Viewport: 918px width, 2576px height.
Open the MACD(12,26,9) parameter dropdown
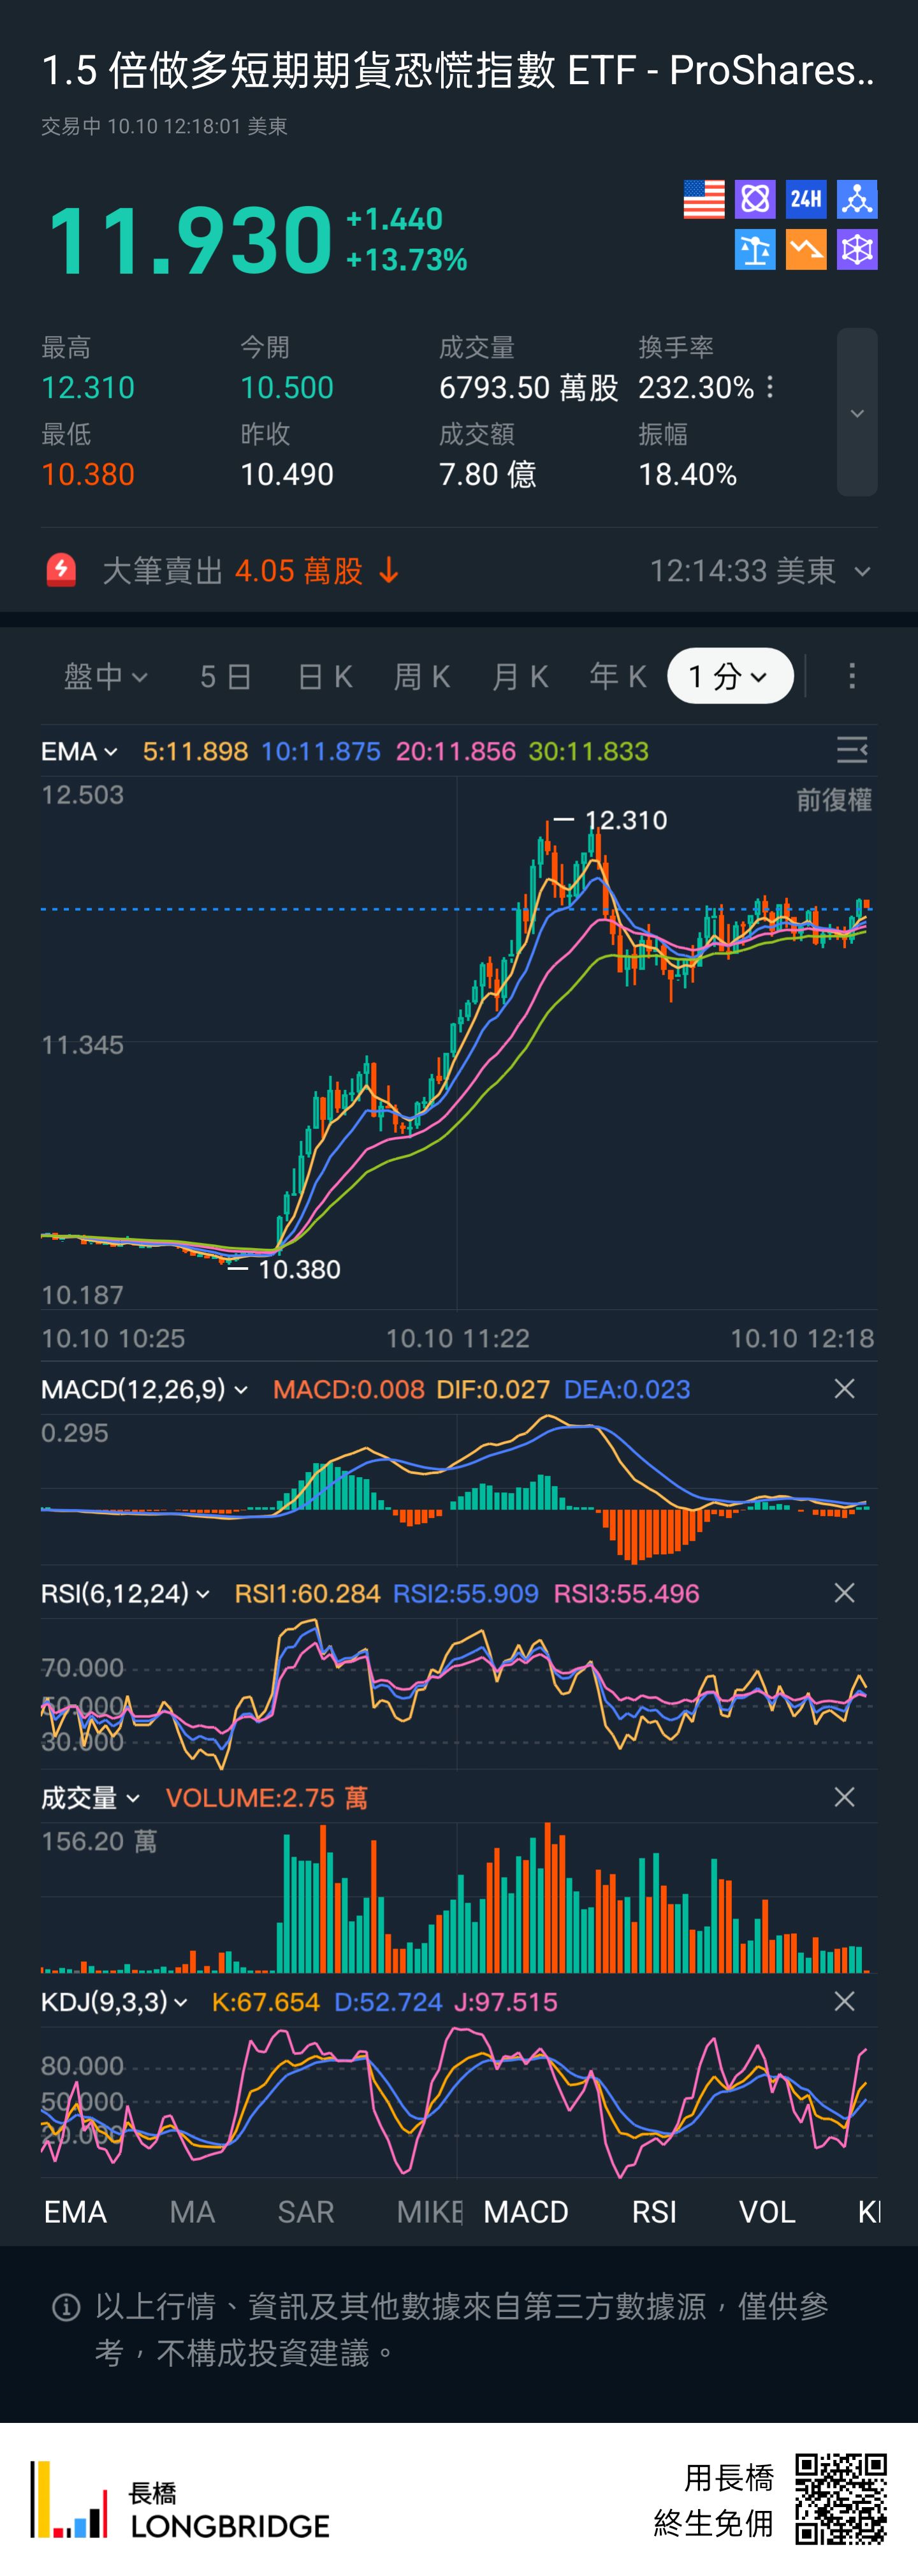(x=144, y=1389)
